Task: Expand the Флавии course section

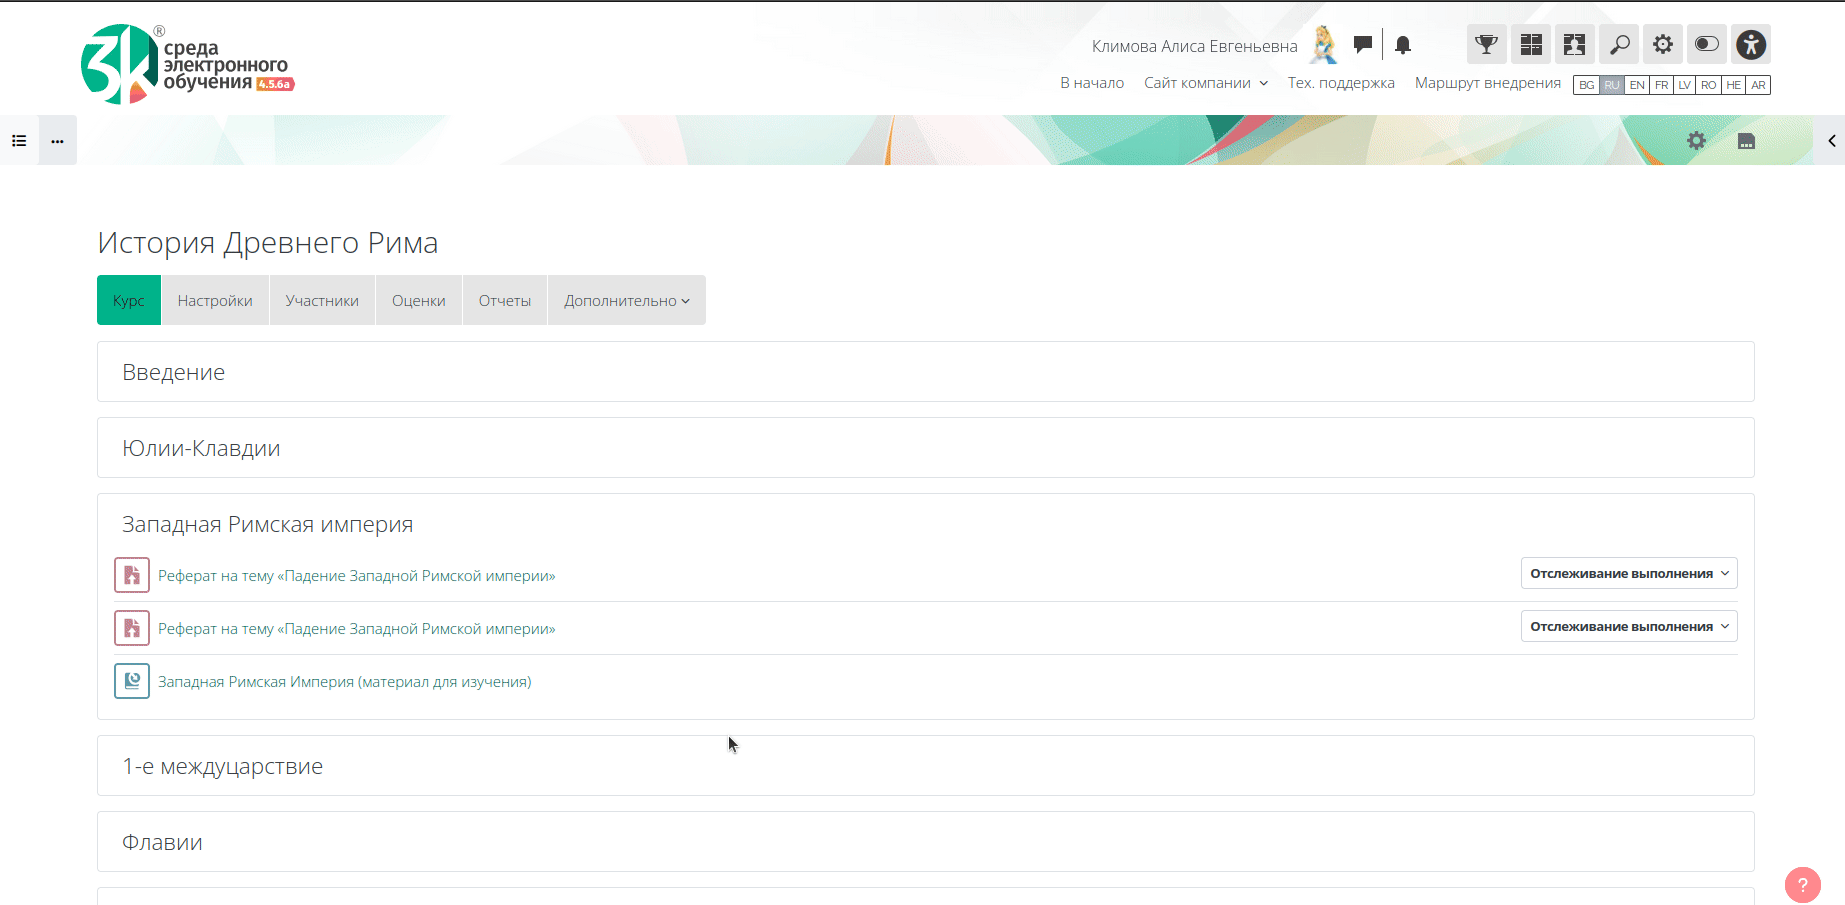Action: 162,842
